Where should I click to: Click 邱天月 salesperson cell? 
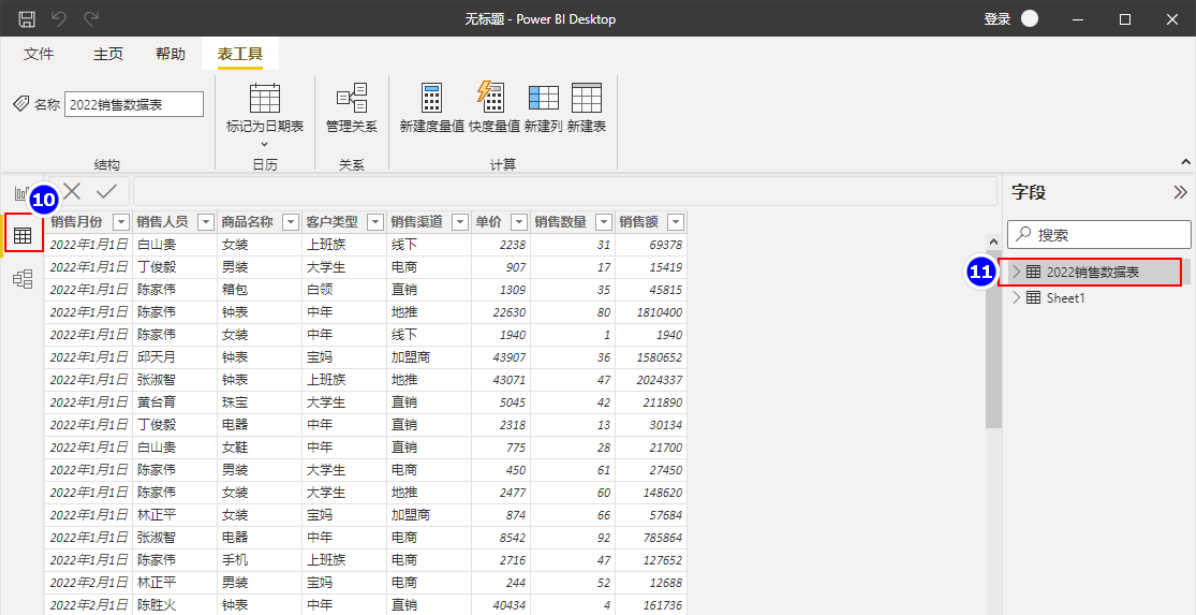coord(175,357)
